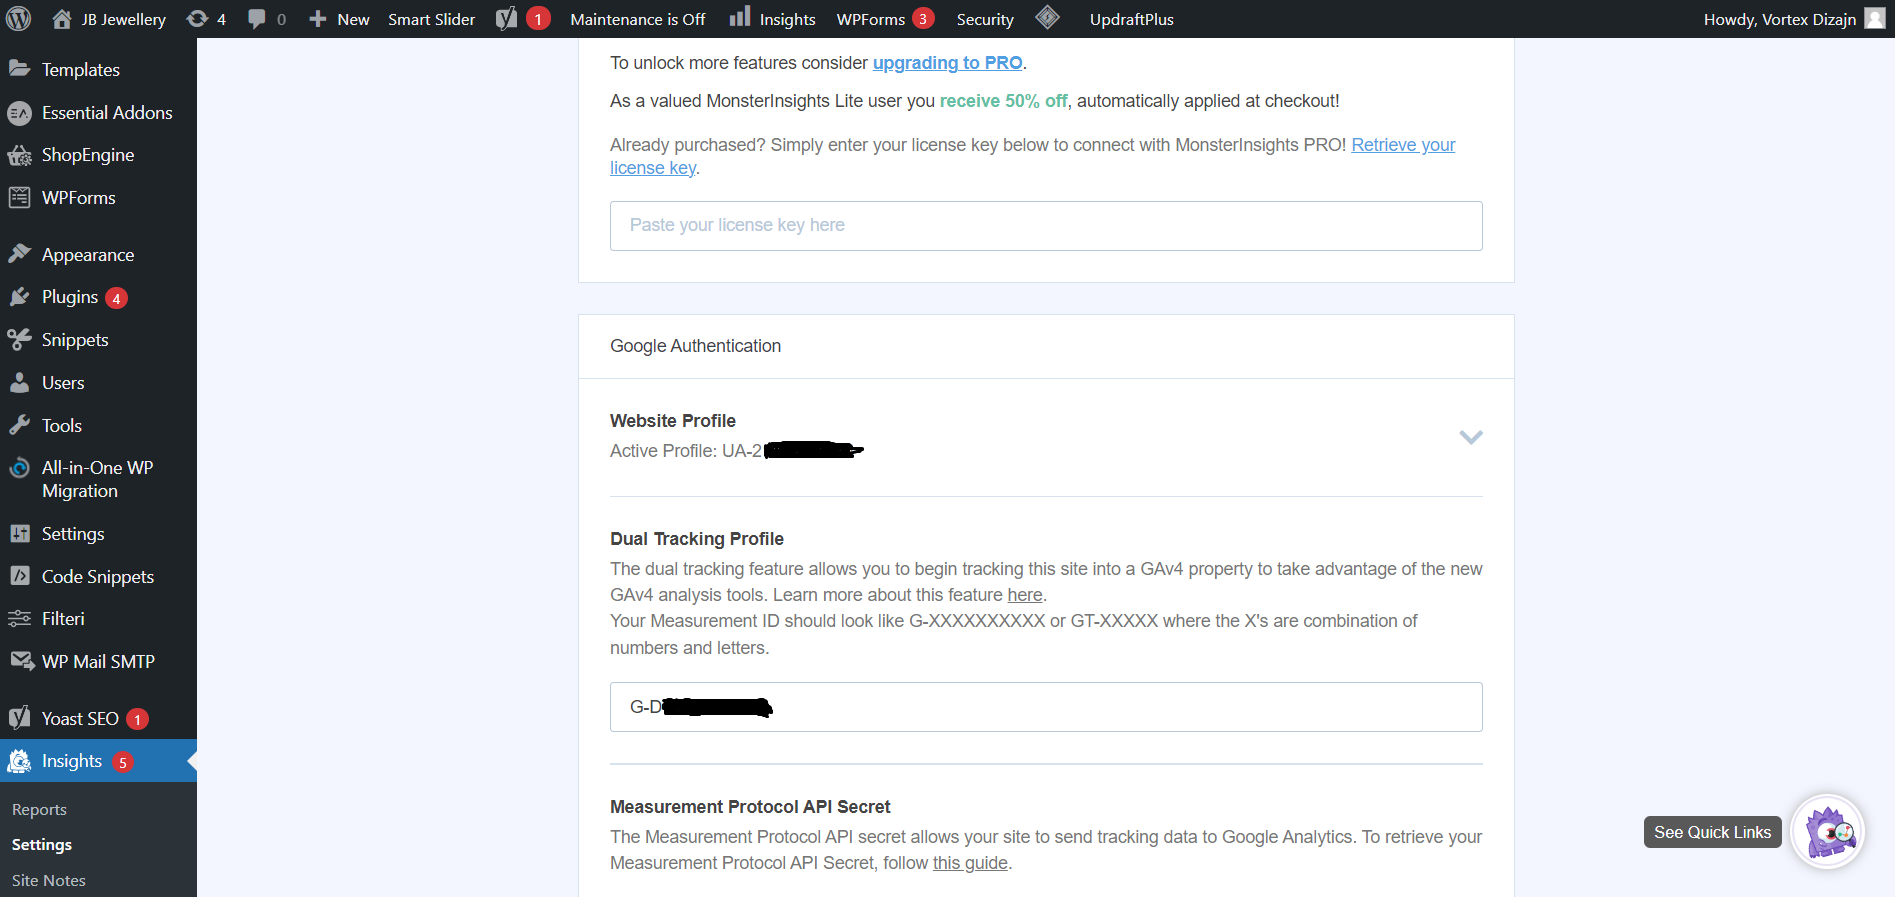Click the Plugins plug icon
Screen dimensions: 1895x897
coord(19,297)
